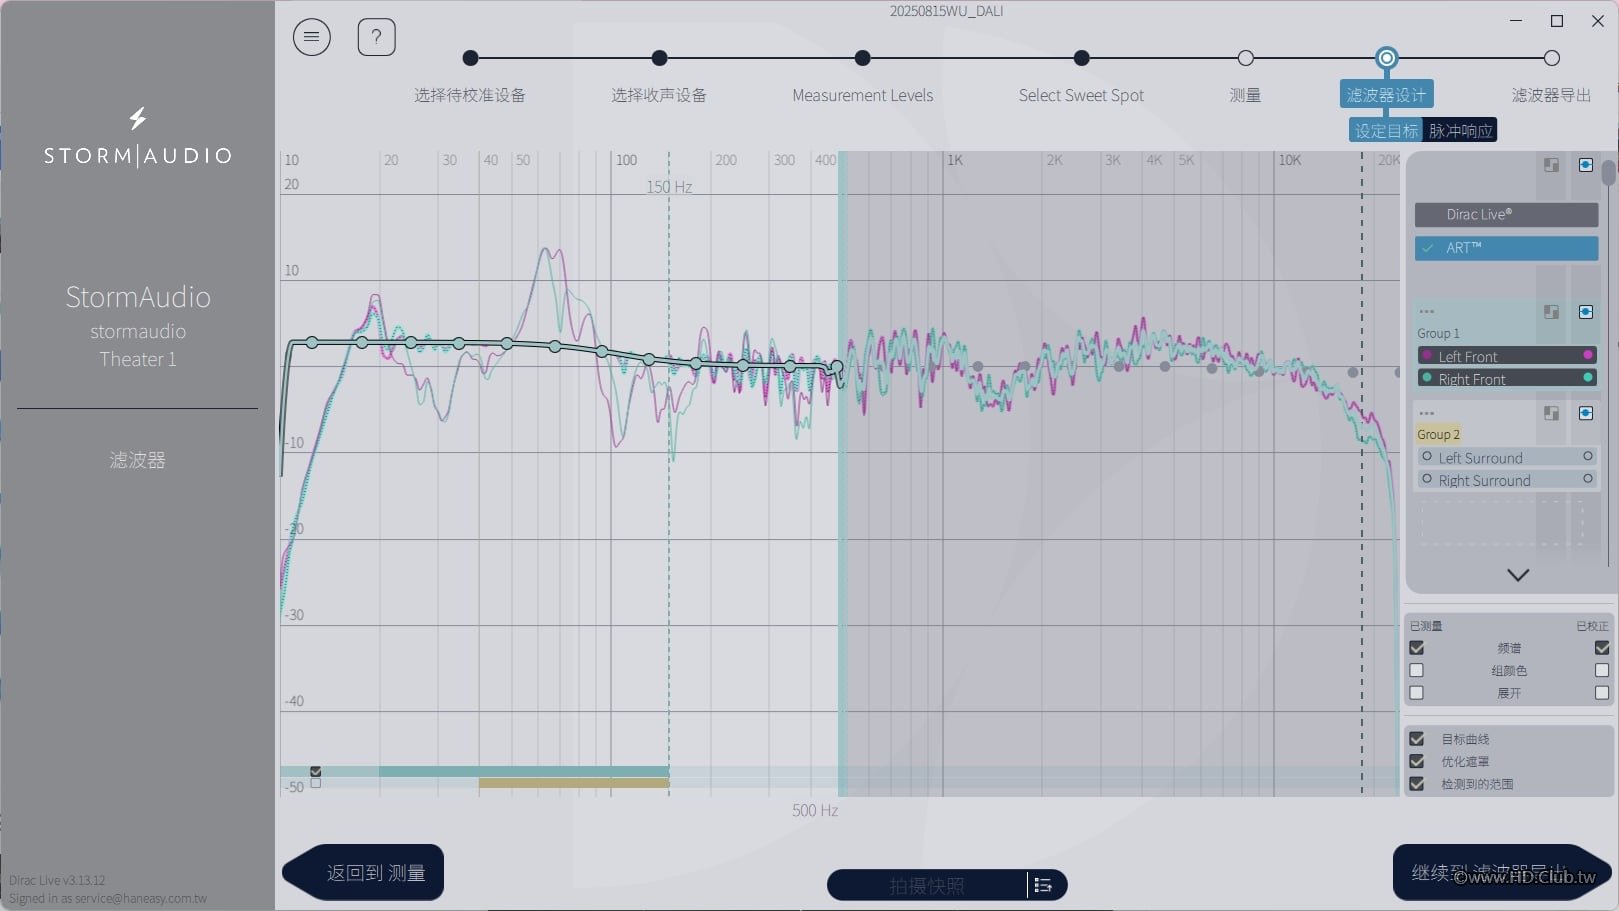Click the 返回到 测量 back button
1619x911 pixels.
click(365, 873)
